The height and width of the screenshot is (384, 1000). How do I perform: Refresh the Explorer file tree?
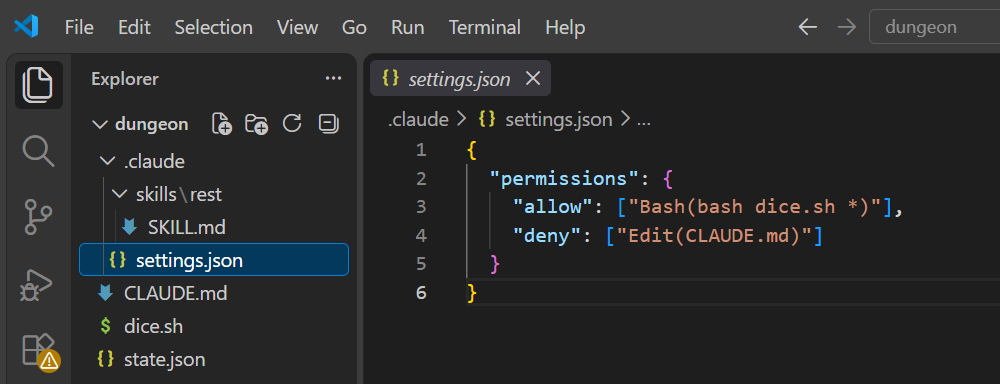tap(292, 123)
